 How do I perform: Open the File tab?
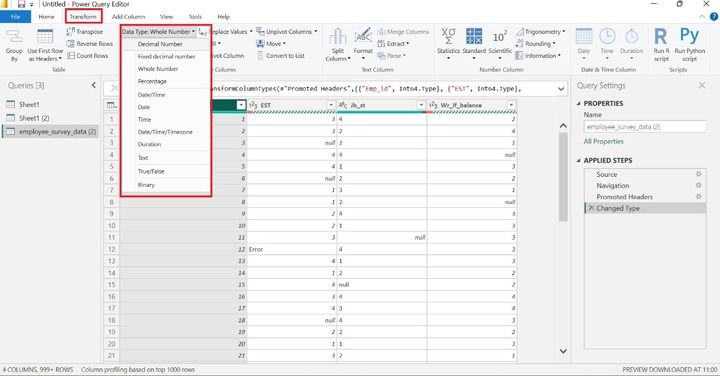[x=15, y=17]
